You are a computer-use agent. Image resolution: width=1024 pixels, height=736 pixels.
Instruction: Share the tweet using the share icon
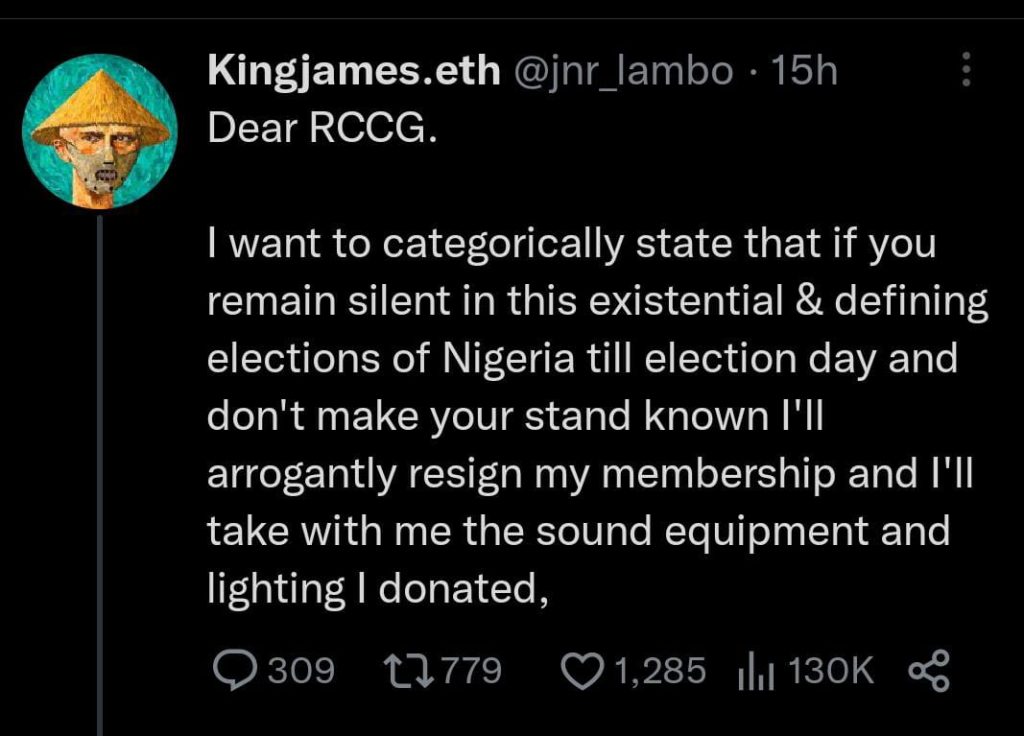coord(929,671)
